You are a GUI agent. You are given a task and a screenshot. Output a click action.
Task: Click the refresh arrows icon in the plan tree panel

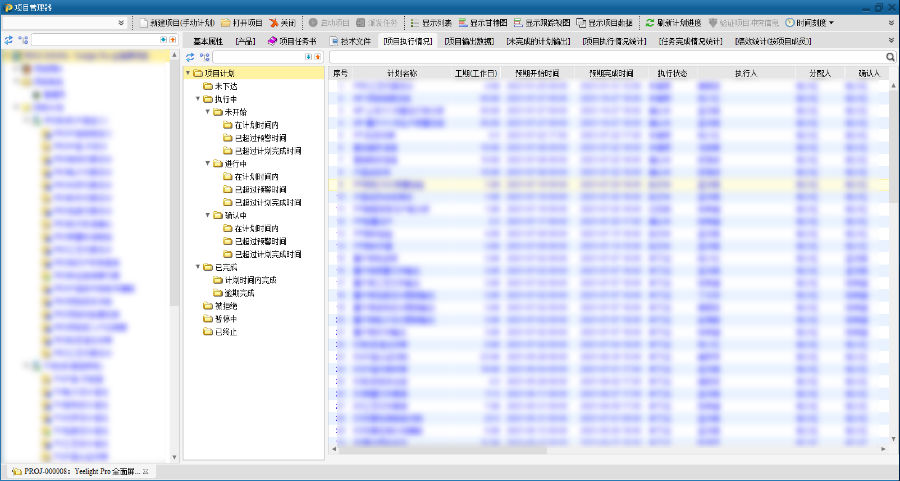pos(190,57)
